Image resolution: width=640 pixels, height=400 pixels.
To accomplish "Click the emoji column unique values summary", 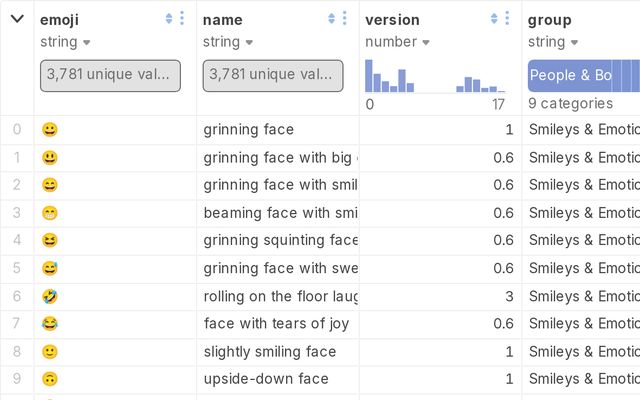I will point(110,76).
